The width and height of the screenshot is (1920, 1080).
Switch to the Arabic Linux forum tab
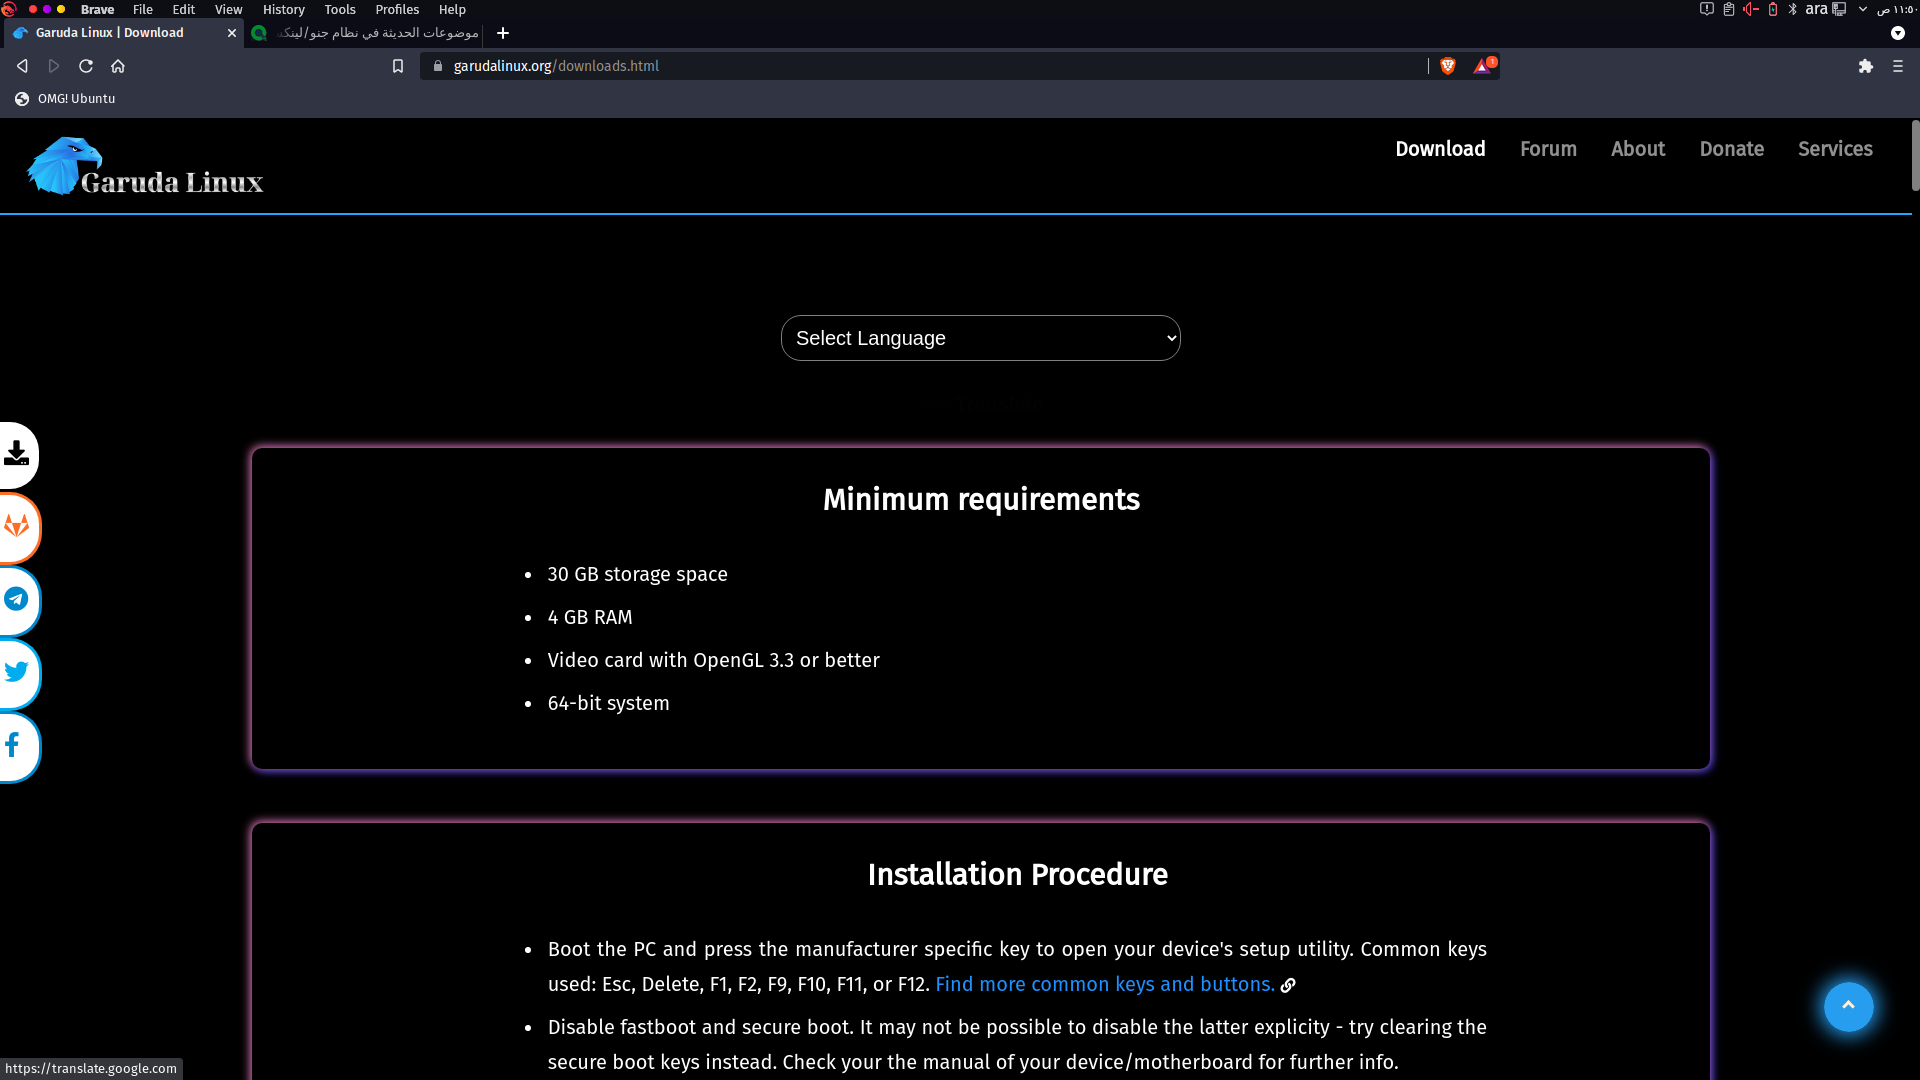click(366, 33)
